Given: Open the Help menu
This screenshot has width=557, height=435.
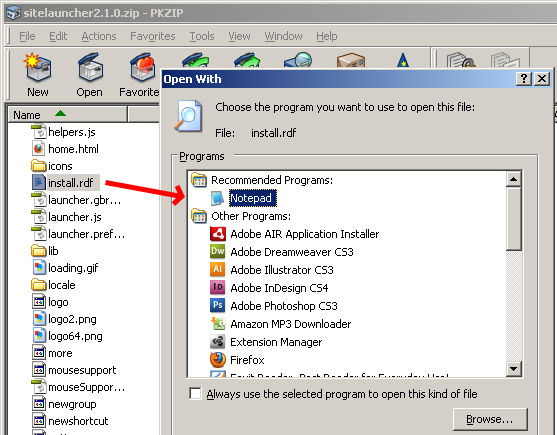Looking at the screenshot, I should [327, 36].
